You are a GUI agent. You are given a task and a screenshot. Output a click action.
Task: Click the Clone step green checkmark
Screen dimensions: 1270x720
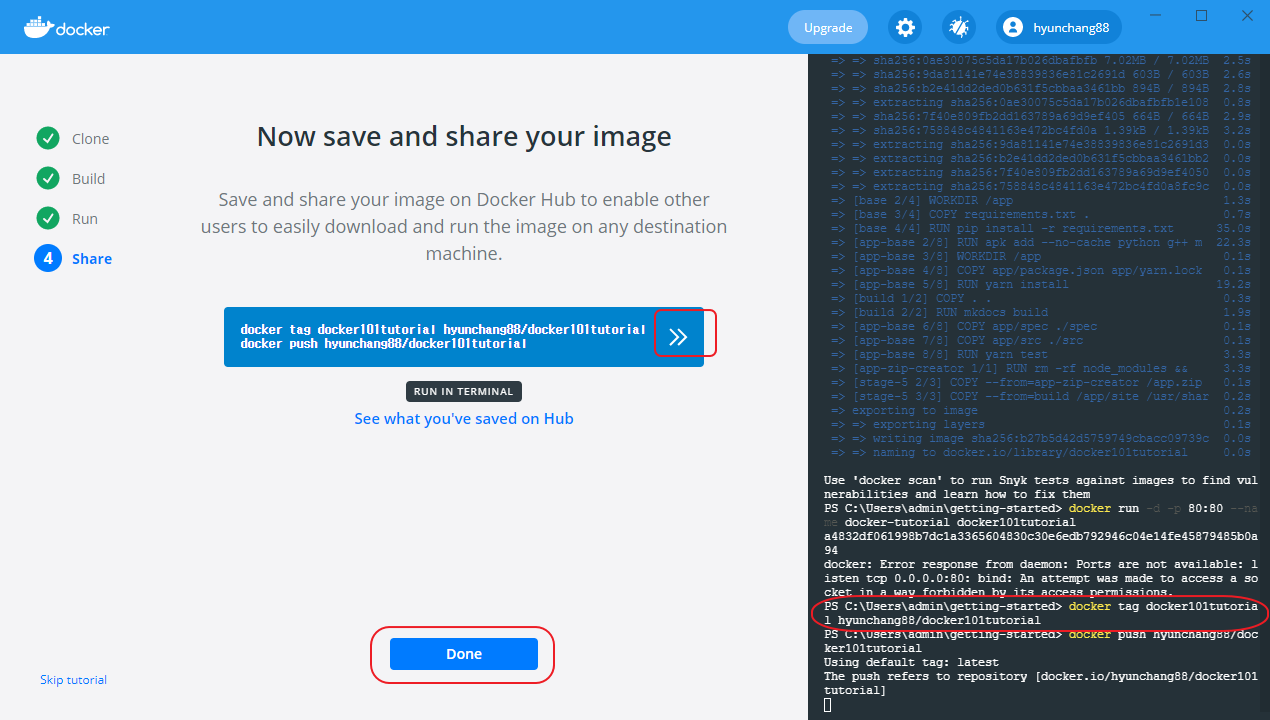(47, 139)
